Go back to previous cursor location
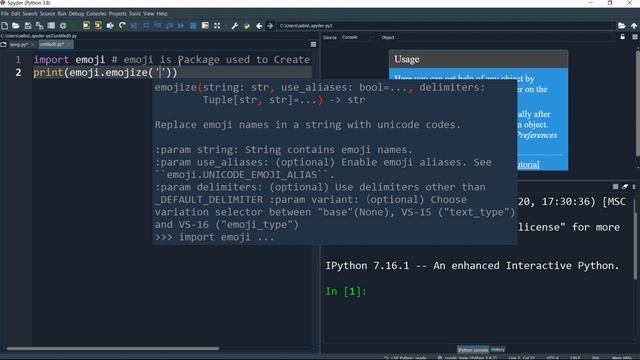640x360 pixels. click(259, 26)
